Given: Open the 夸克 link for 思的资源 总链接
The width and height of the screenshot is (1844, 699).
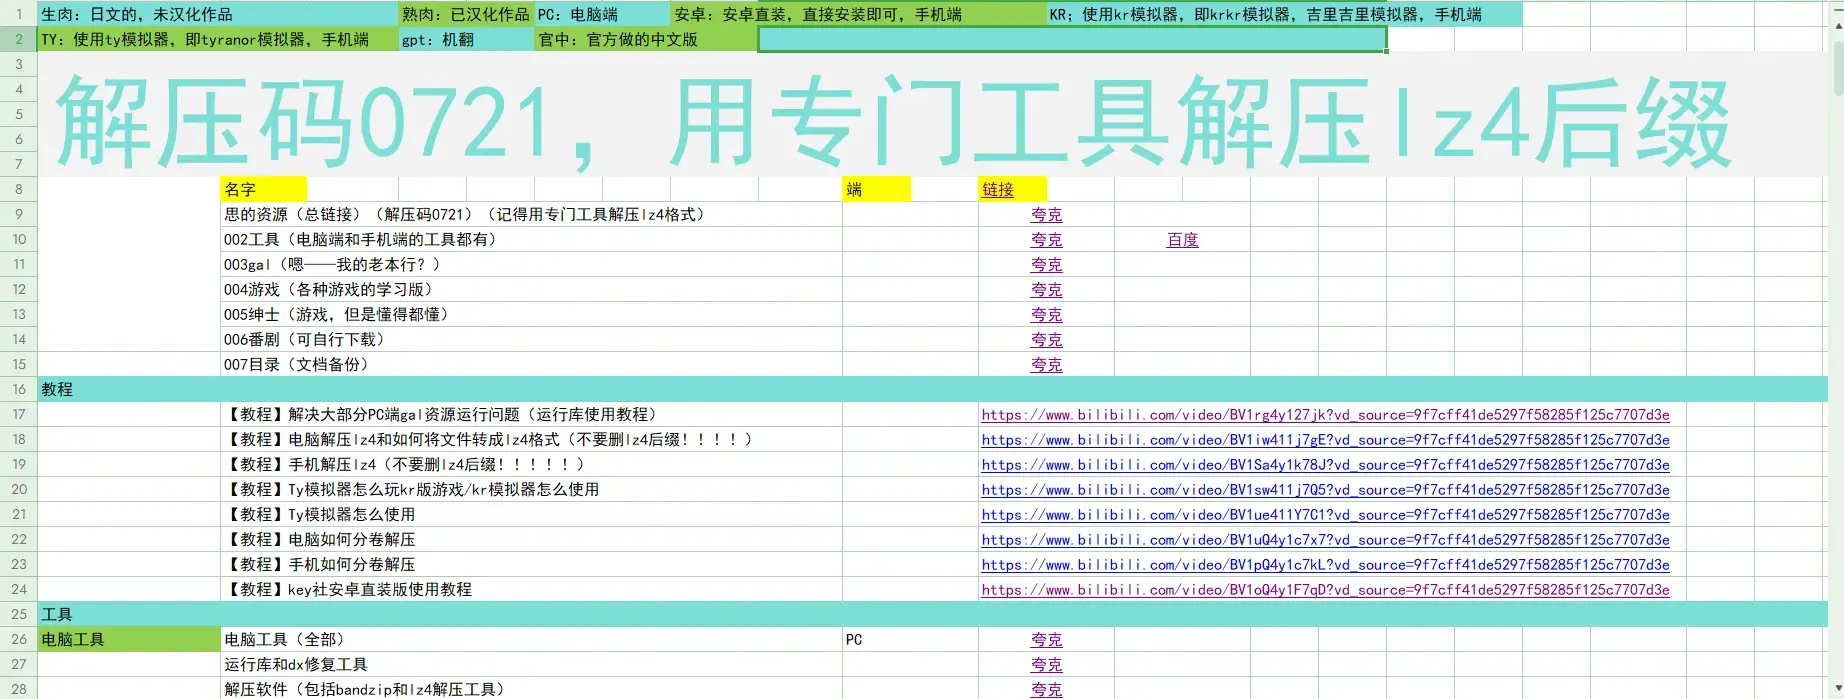Looking at the screenshot, I should (1046, 215).
